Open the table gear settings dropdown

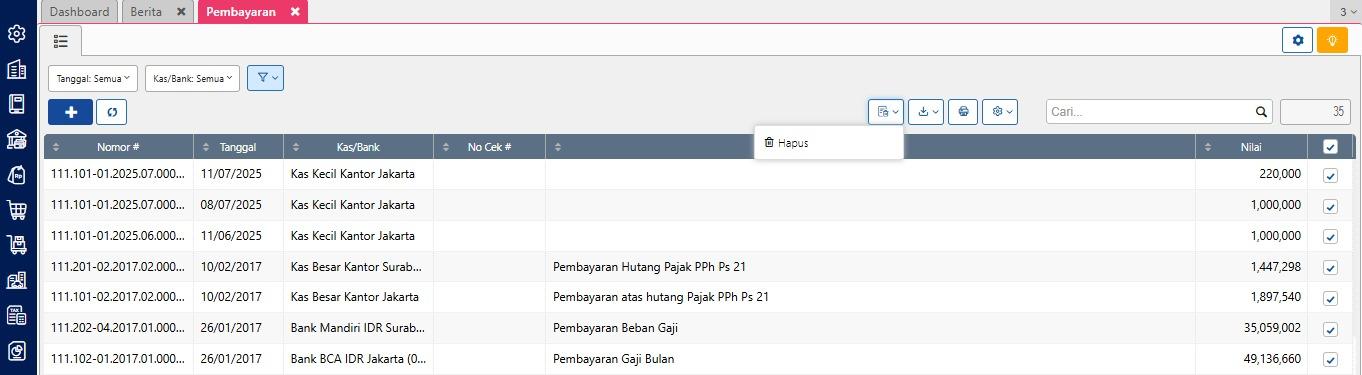click(x=1000, y=112)
